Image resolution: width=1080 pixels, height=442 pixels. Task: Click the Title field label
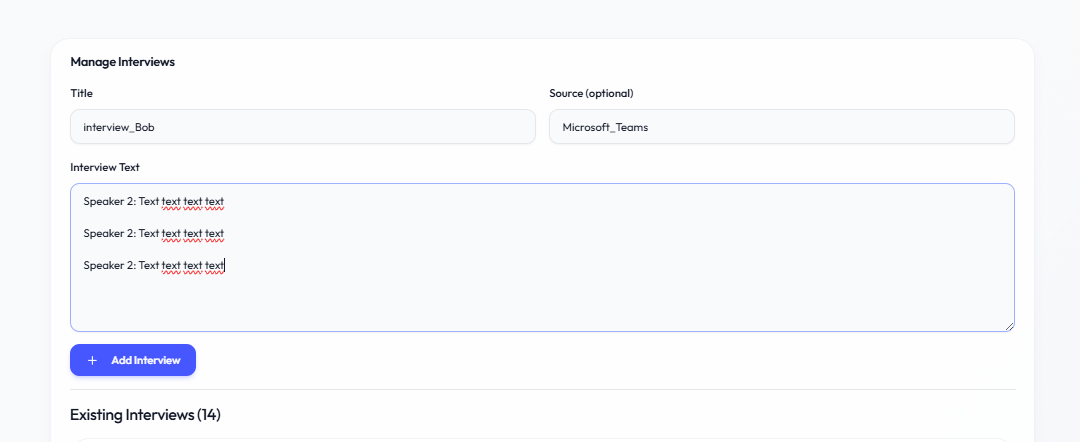[81, 93]
